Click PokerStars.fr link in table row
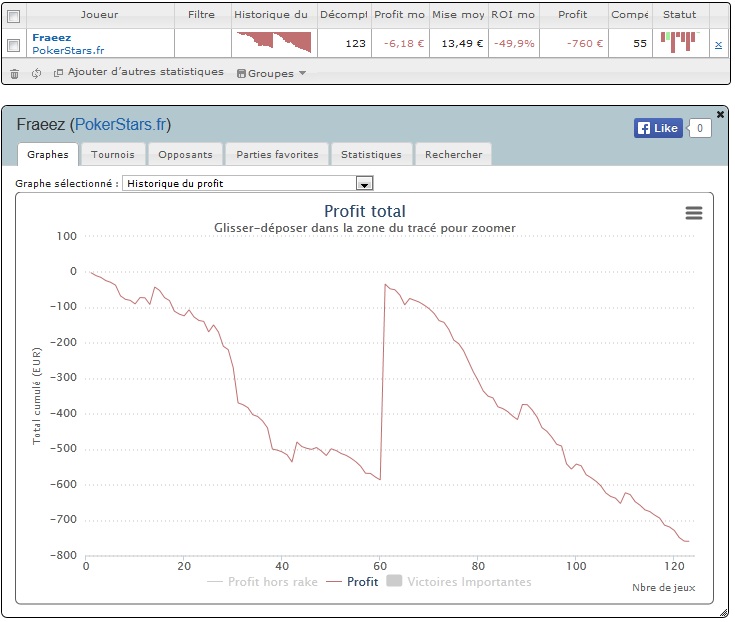This screenshot has width=735, height=622. 68,50
